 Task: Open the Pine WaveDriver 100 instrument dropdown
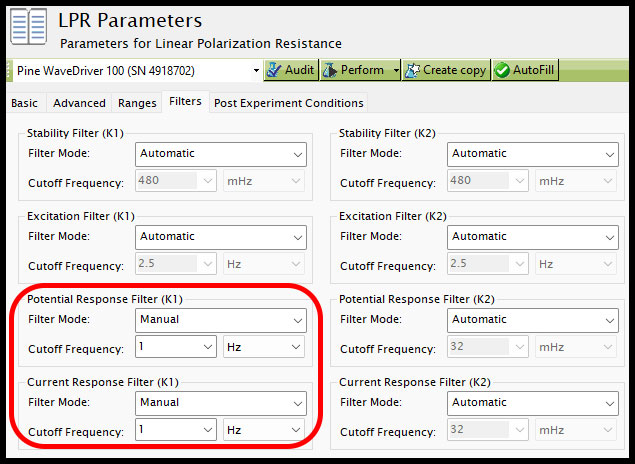click(x=137, y=70)
